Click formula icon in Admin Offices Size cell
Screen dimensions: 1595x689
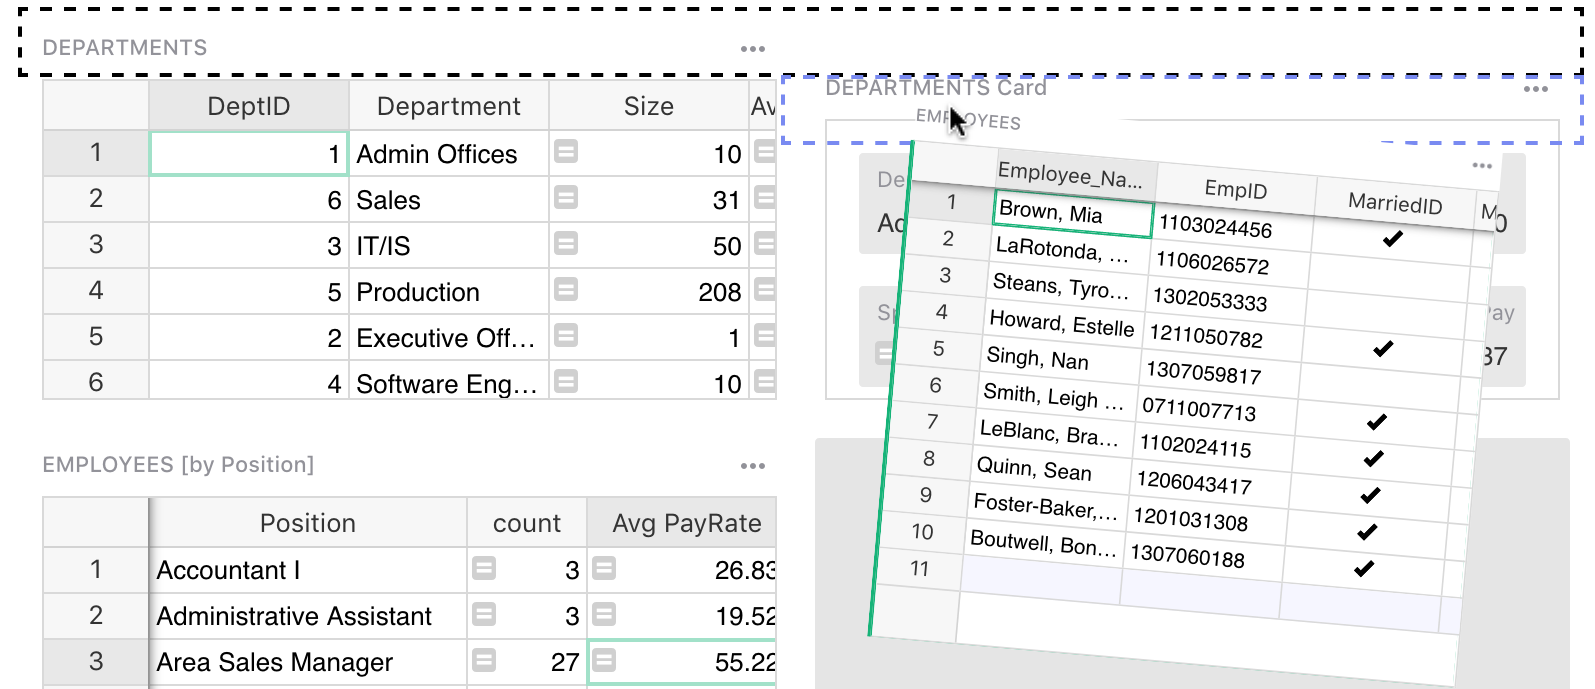pos(566,152)
